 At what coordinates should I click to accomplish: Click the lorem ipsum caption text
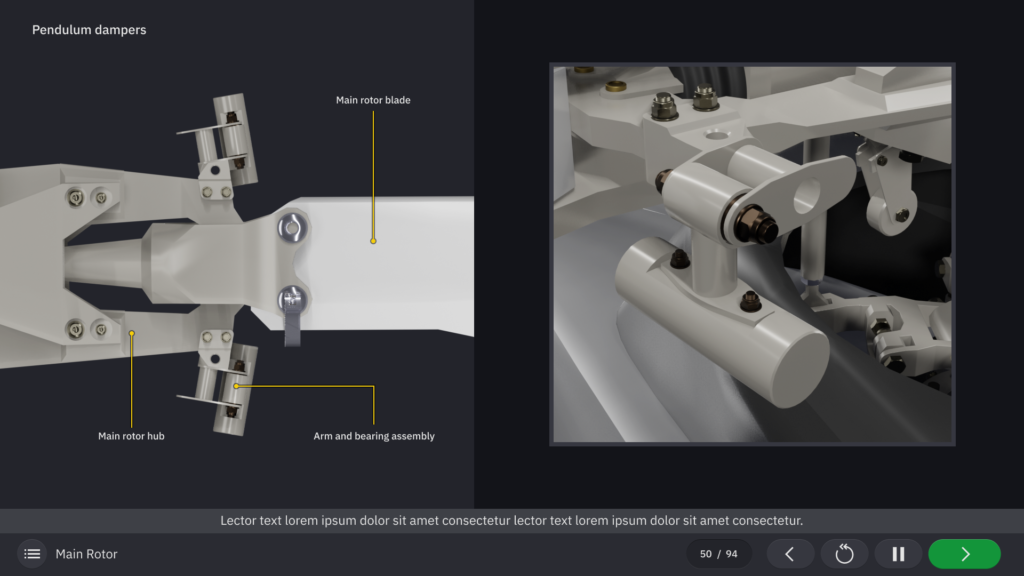tap(511, 520)
